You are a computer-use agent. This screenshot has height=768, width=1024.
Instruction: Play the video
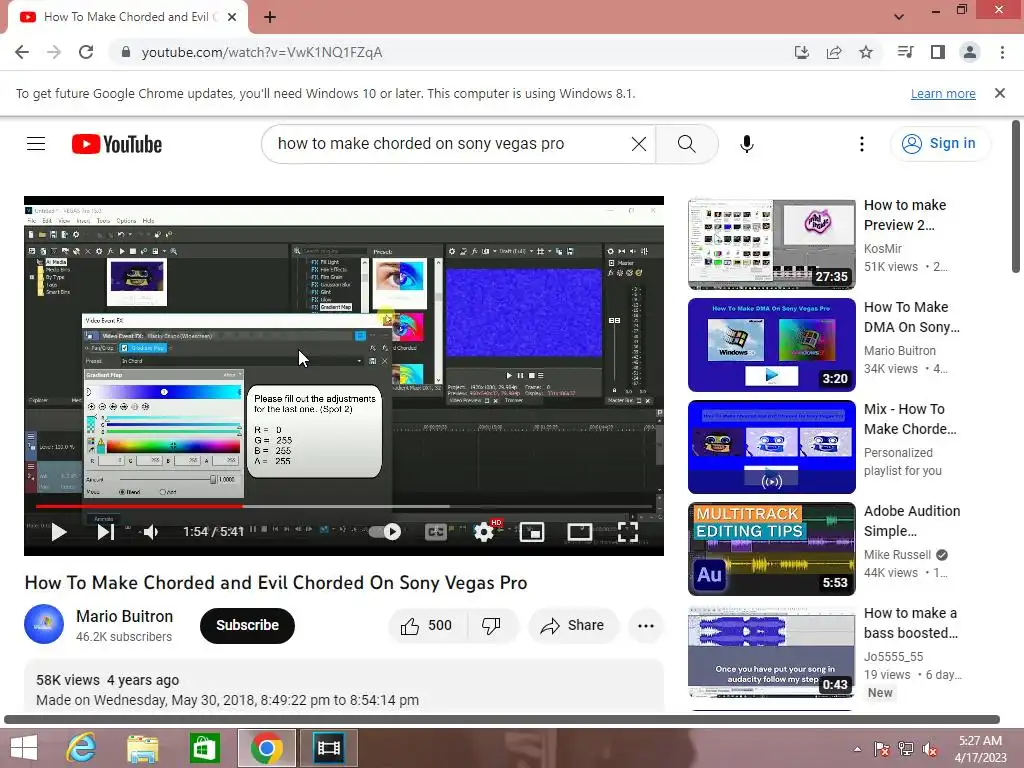[59, 532]
